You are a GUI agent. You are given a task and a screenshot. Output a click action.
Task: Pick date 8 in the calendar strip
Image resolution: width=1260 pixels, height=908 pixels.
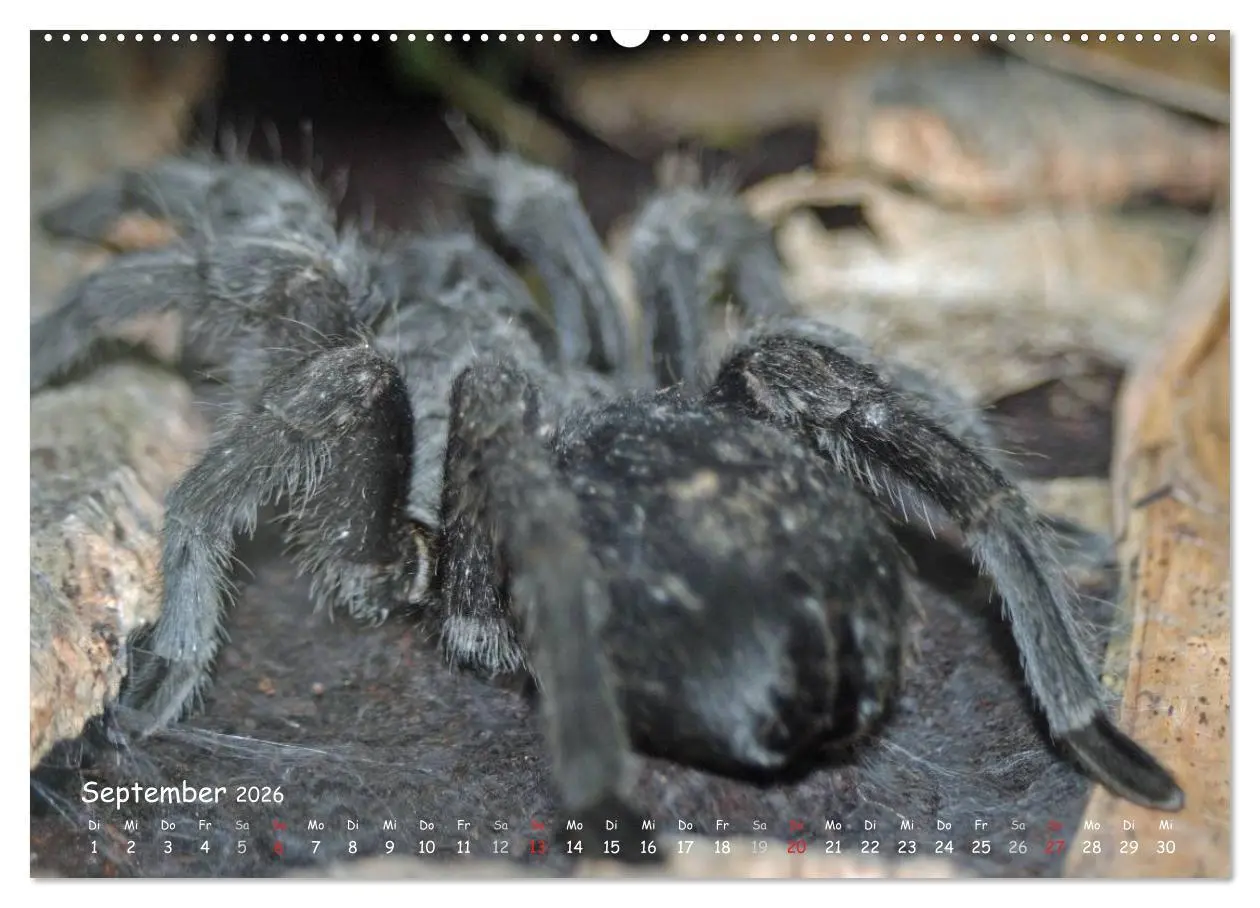coord(353,847)
